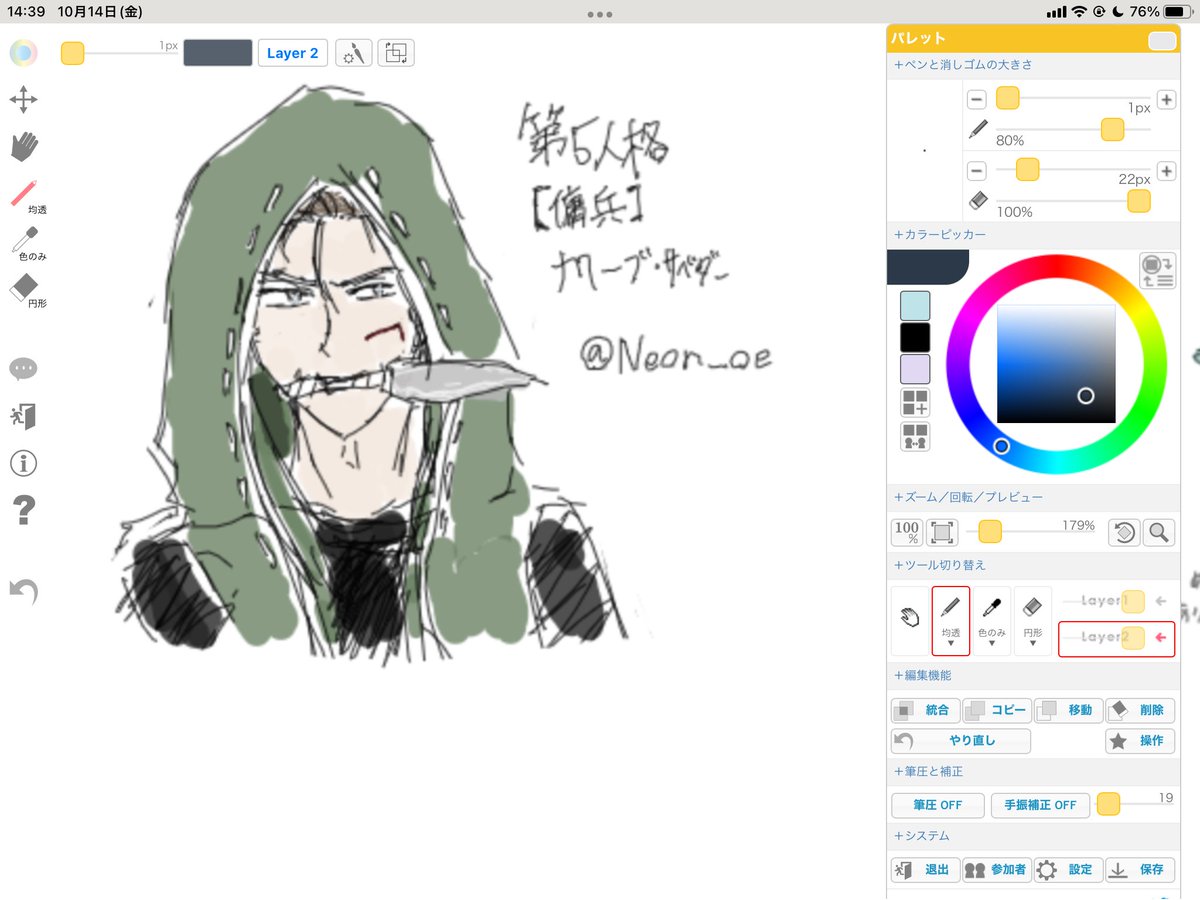1200x900 pixels.
Task: Decrease pen size with minus button
Action: [977, 99]
